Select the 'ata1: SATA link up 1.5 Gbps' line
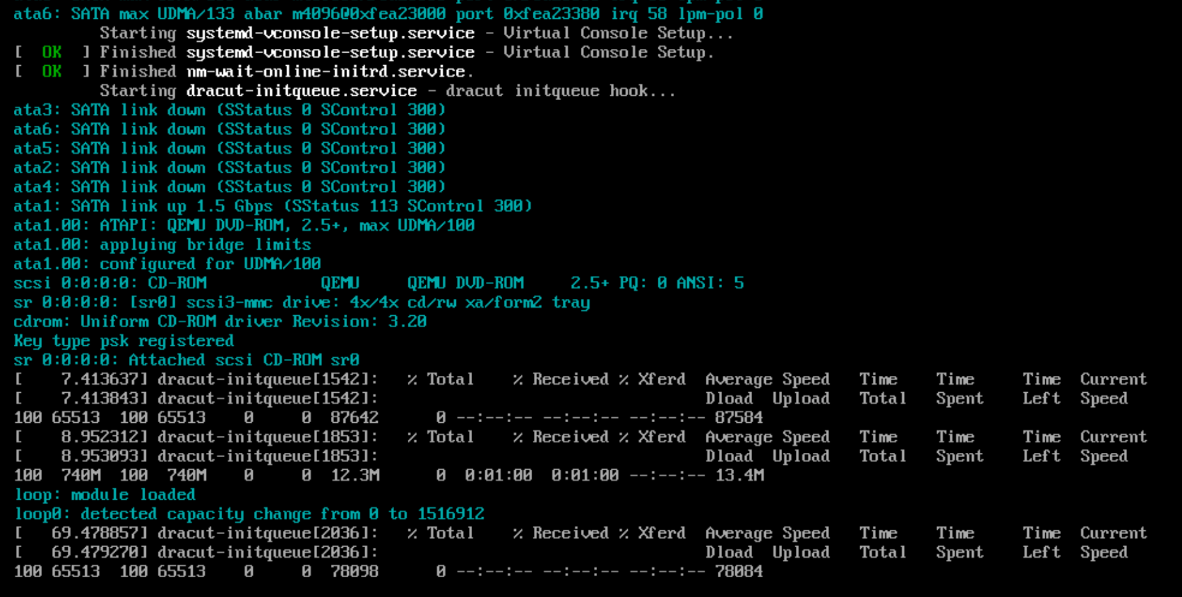Viewport: 1182px width, 597px height. [x=272, y=206]
